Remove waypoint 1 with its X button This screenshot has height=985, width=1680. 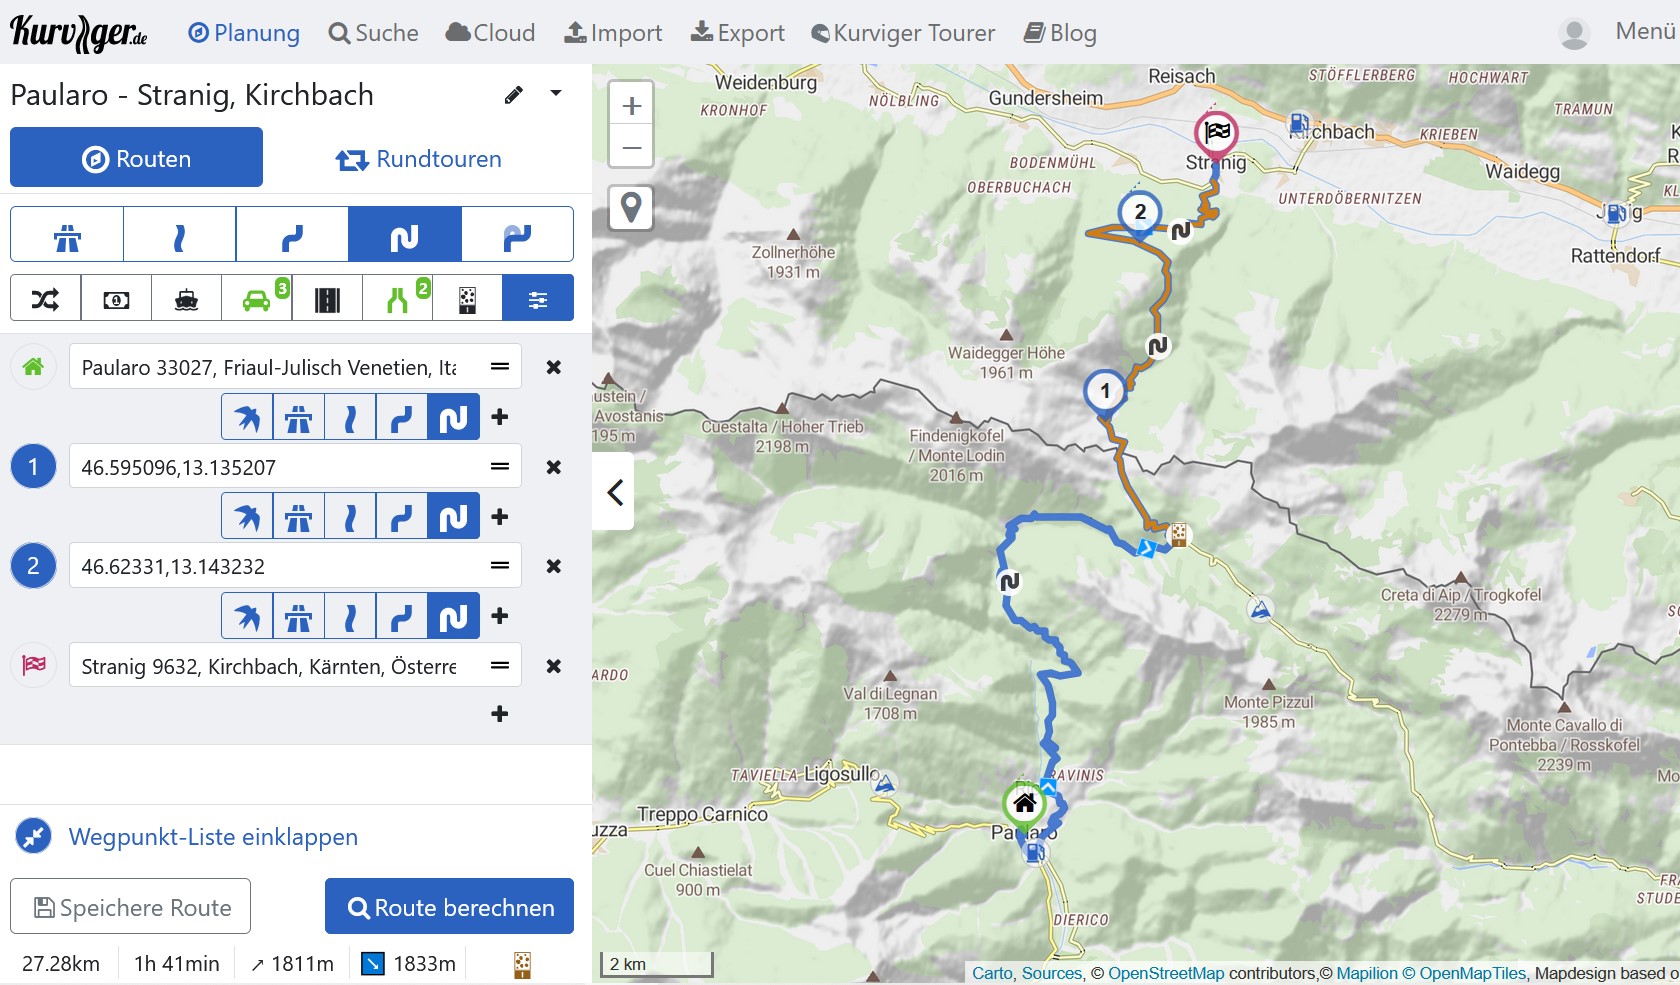tap(553, 467)
